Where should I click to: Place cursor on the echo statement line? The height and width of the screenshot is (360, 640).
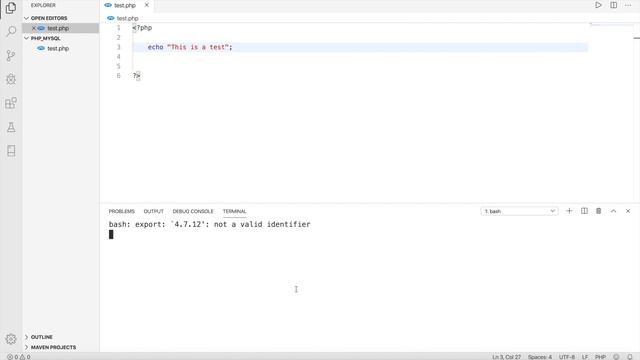pos(359,47)
